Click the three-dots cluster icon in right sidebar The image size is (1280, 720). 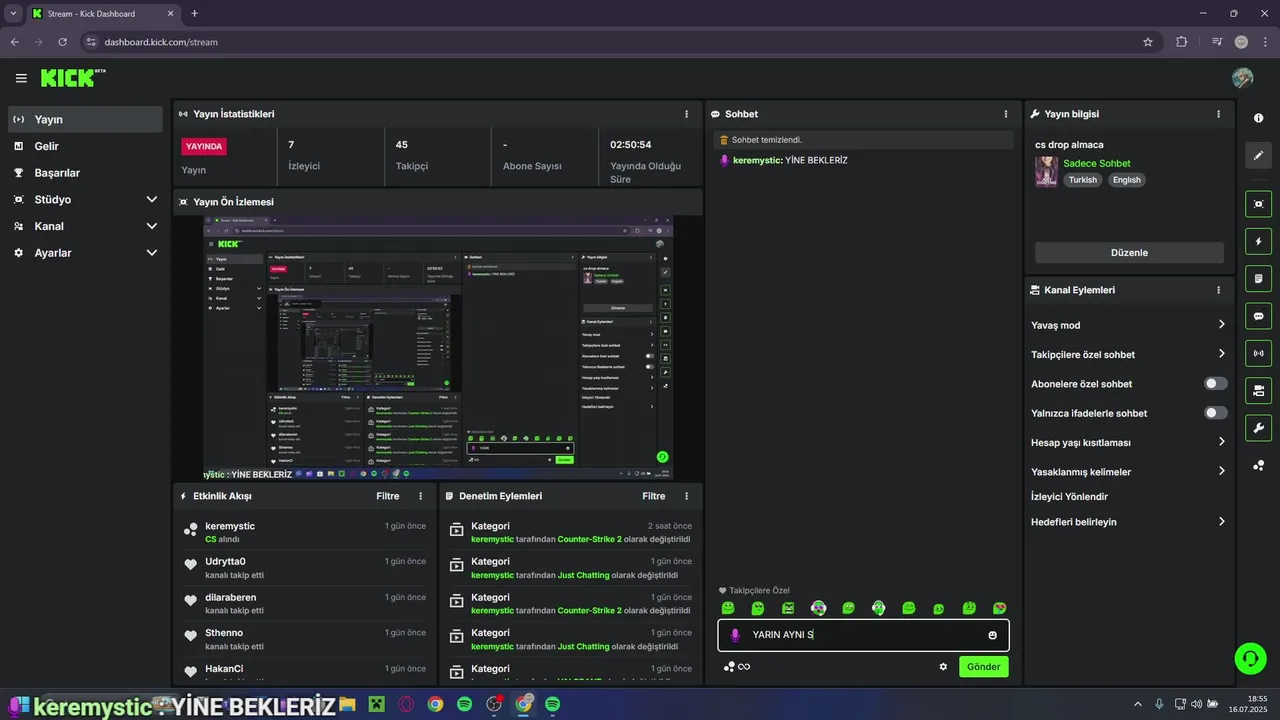(1258, 466)
